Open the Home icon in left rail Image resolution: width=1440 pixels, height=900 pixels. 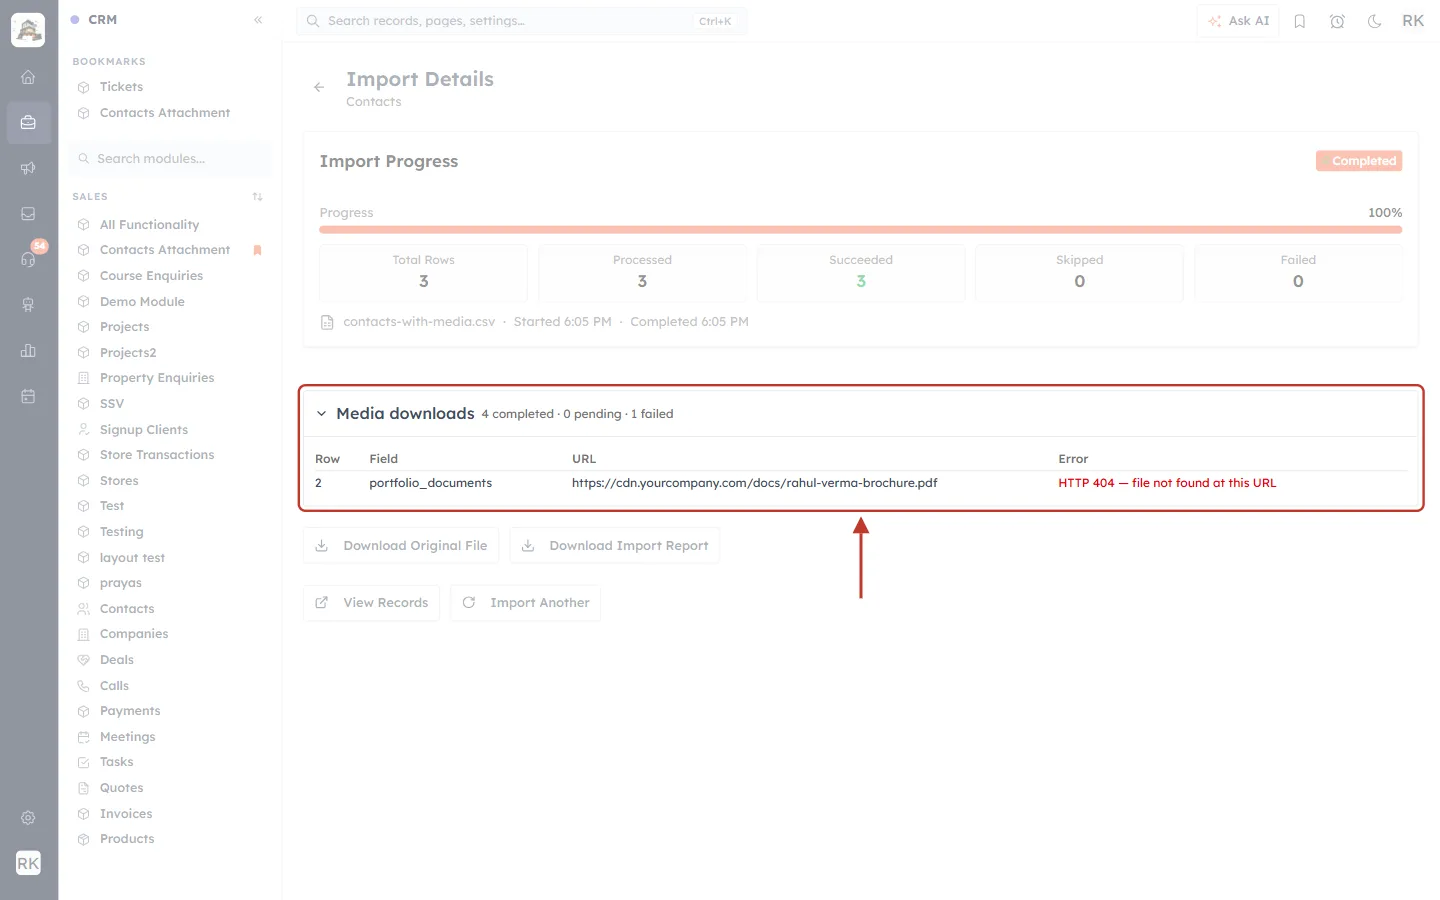point(28,77)
